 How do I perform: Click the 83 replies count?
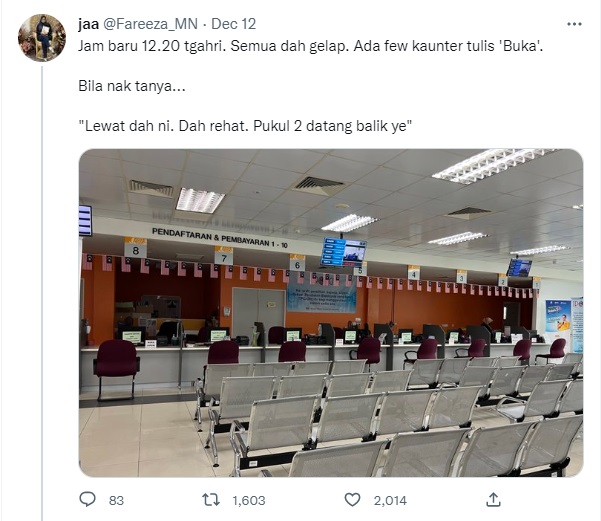pyautogui.click(x=116, y=500)
